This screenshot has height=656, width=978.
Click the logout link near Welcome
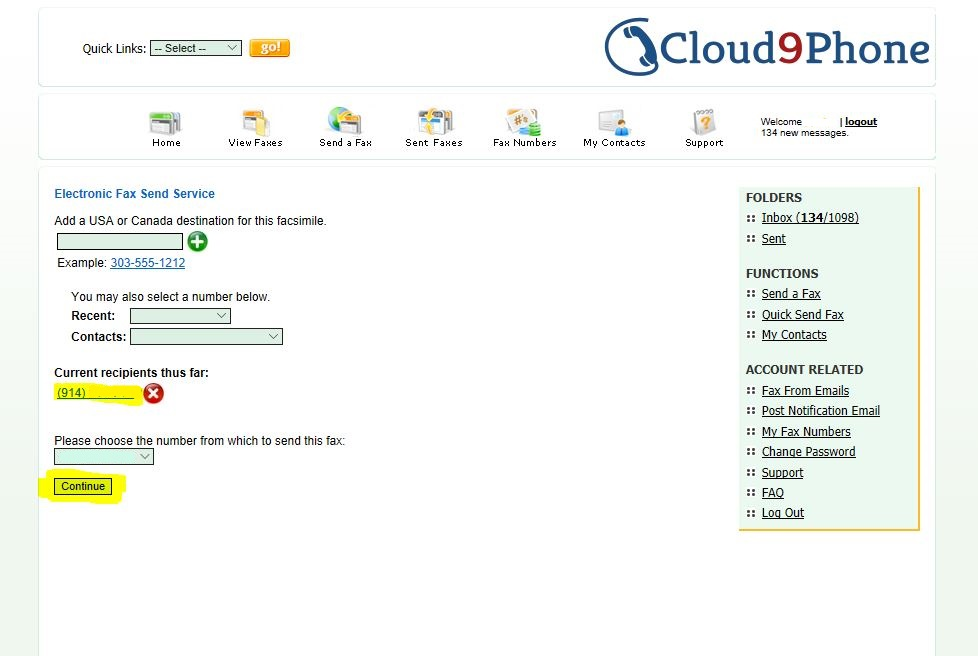point(861,122)
